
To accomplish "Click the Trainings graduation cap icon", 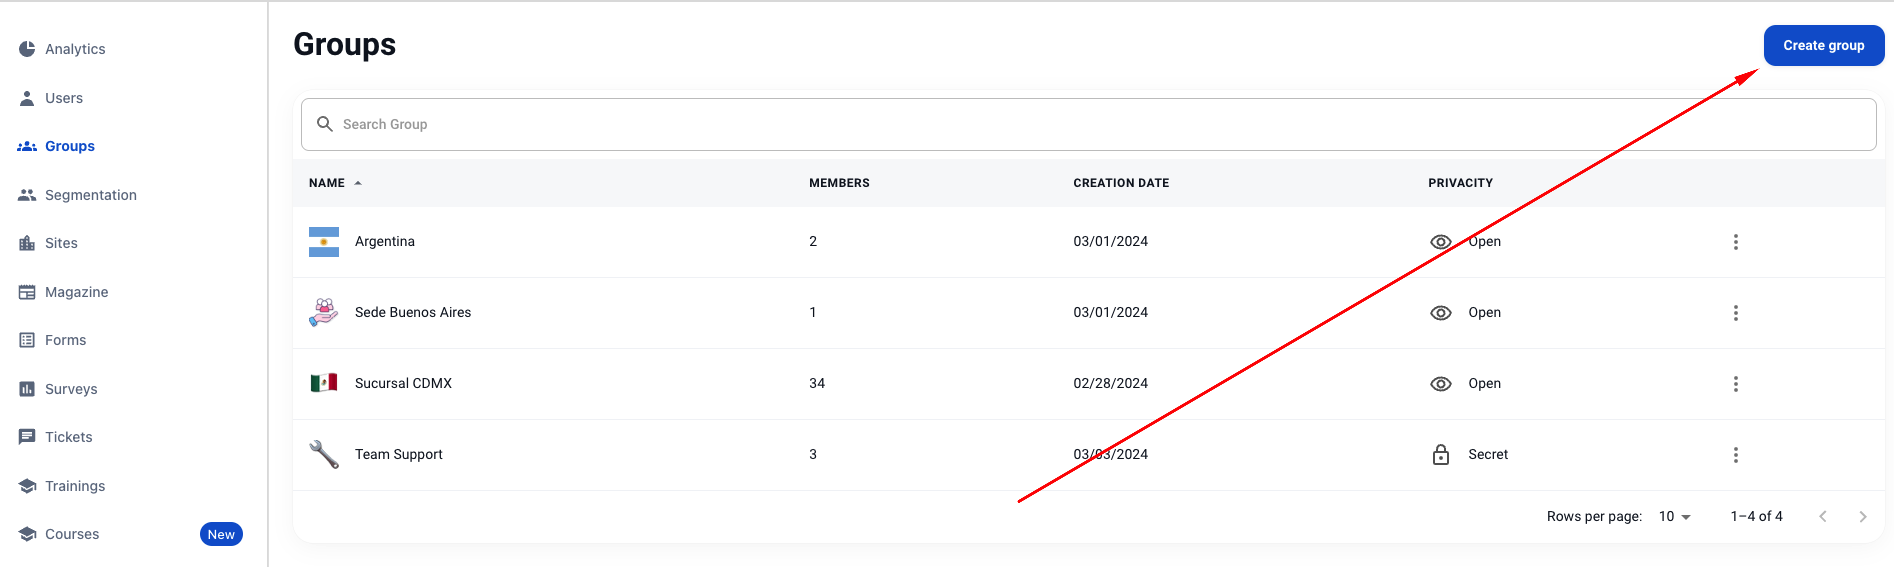I will click(x=27, y=486).
